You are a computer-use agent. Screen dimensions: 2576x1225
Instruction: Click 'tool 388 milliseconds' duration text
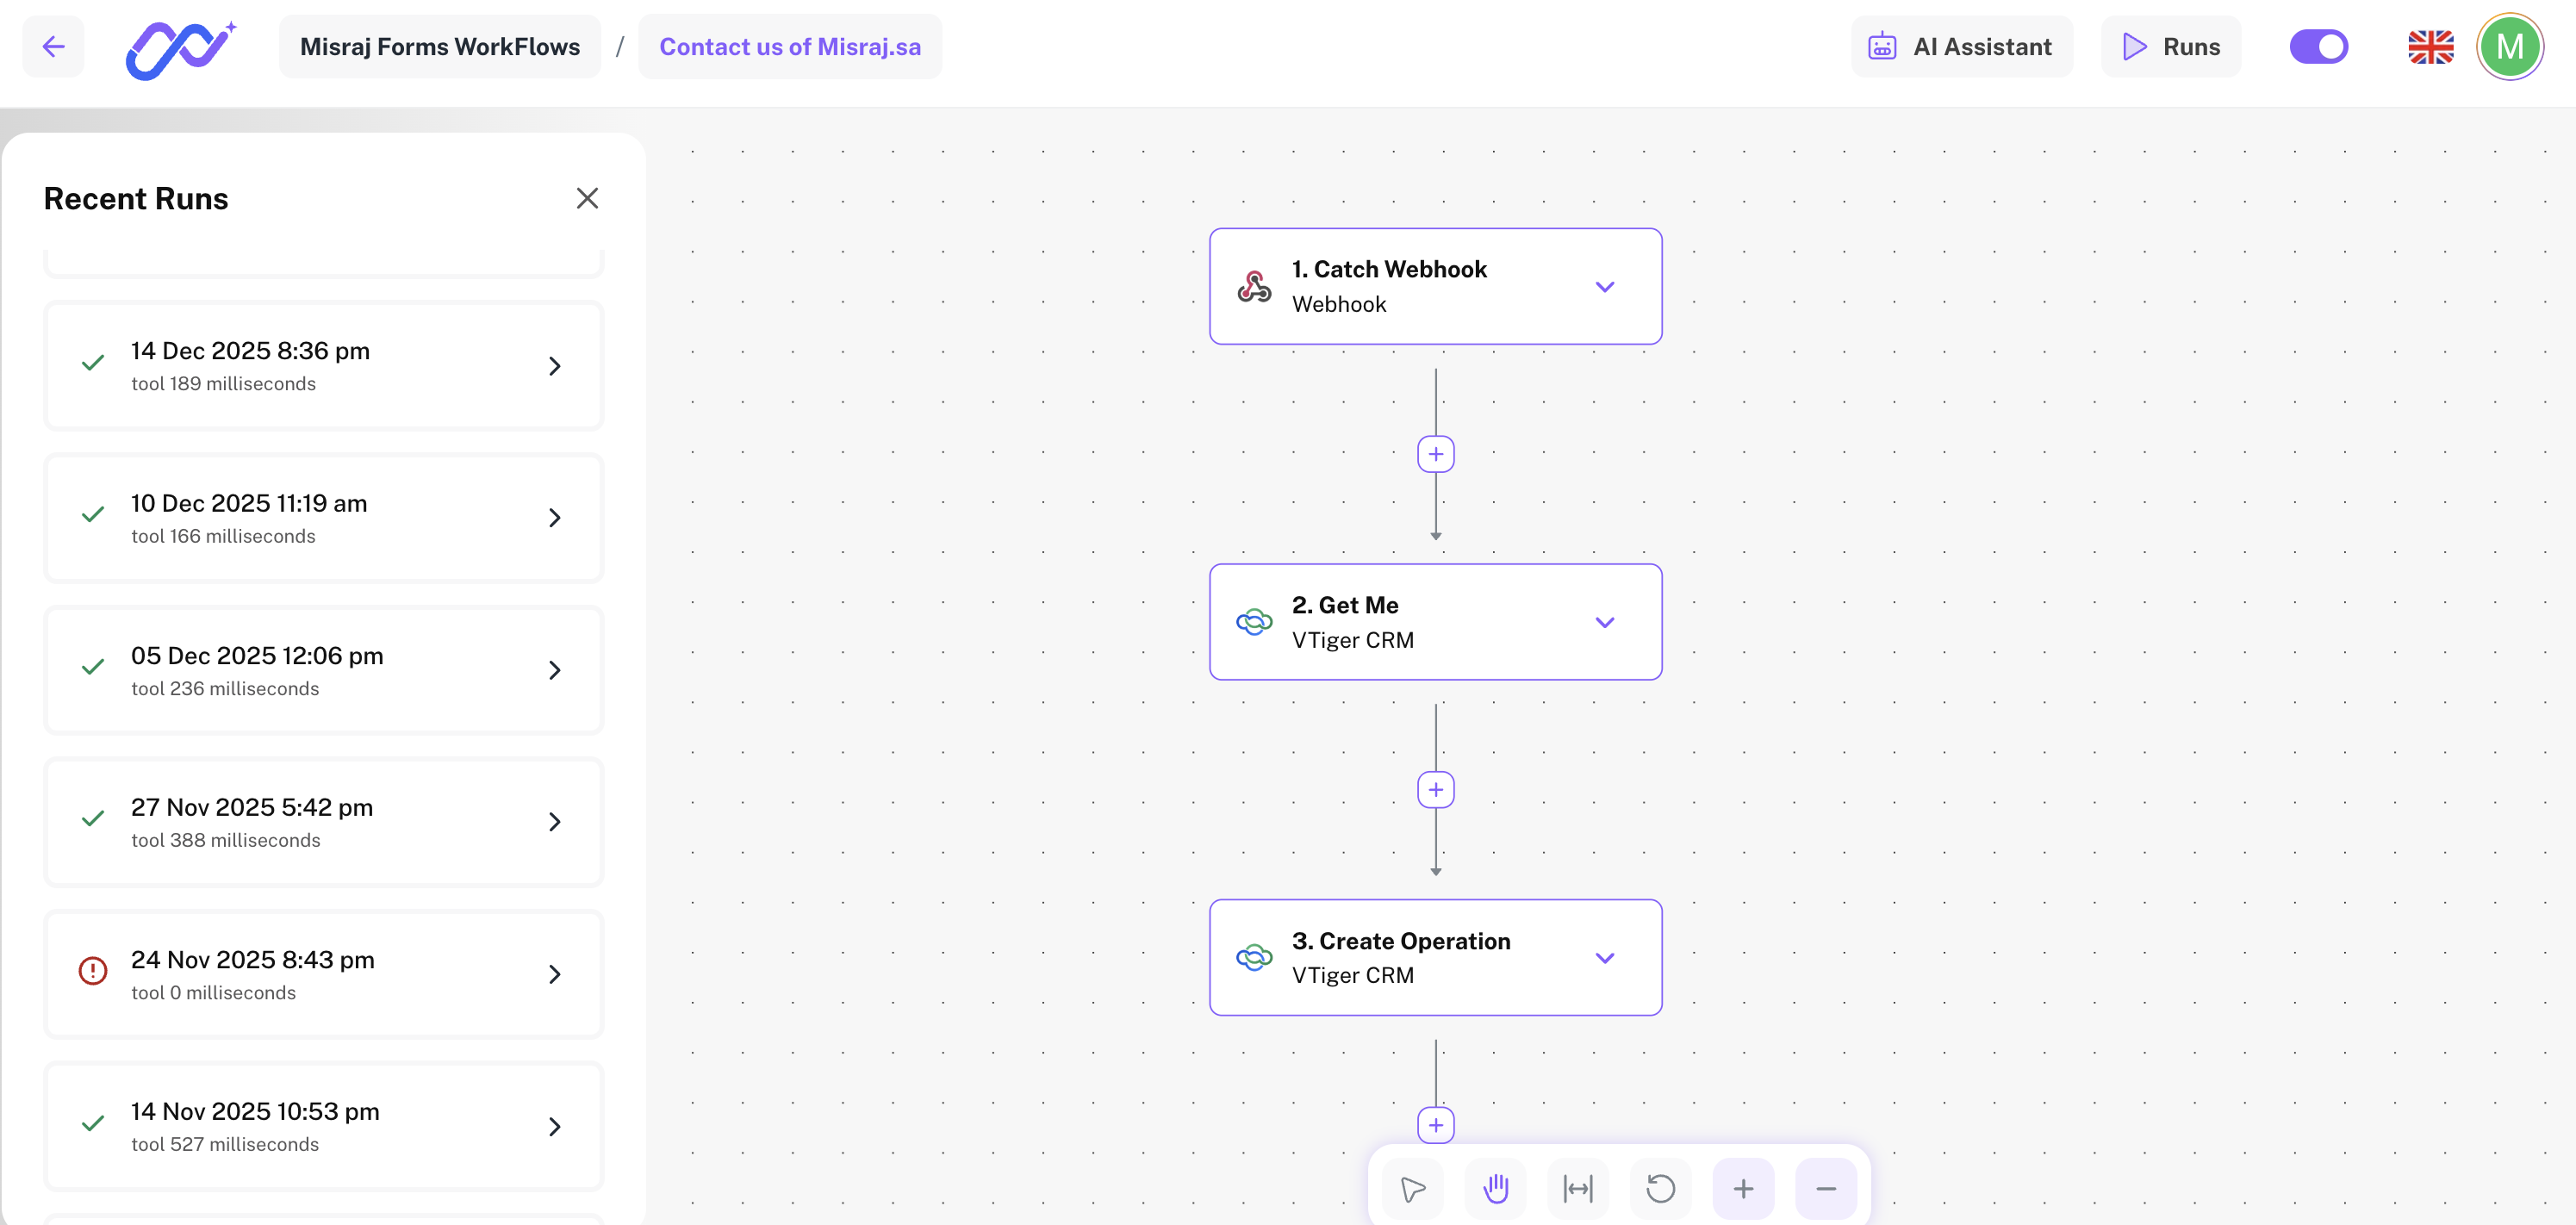226,841
